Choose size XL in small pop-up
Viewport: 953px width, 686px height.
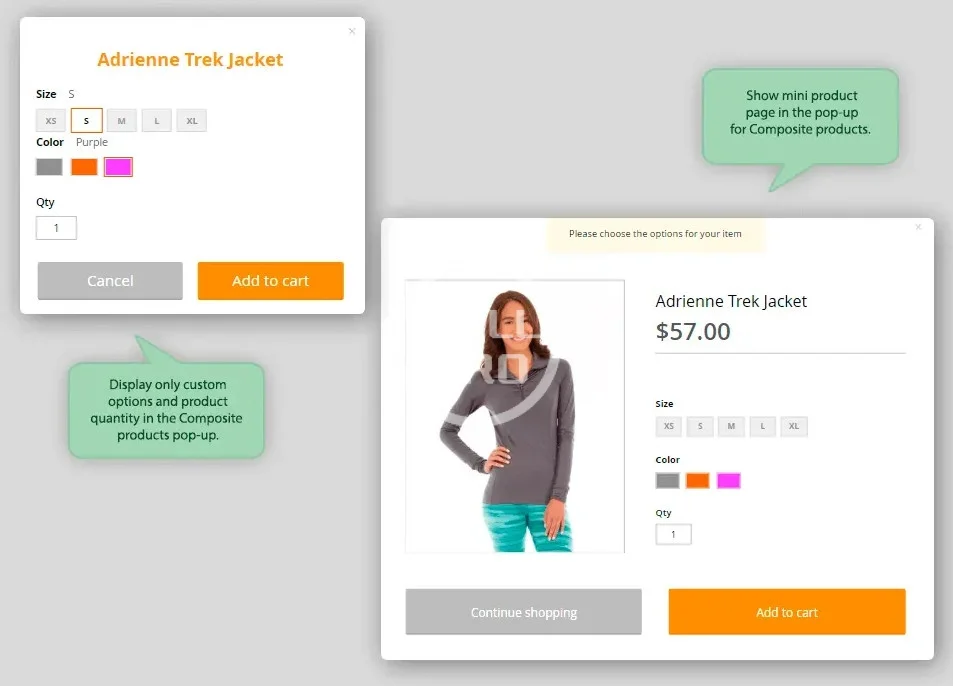191,121
